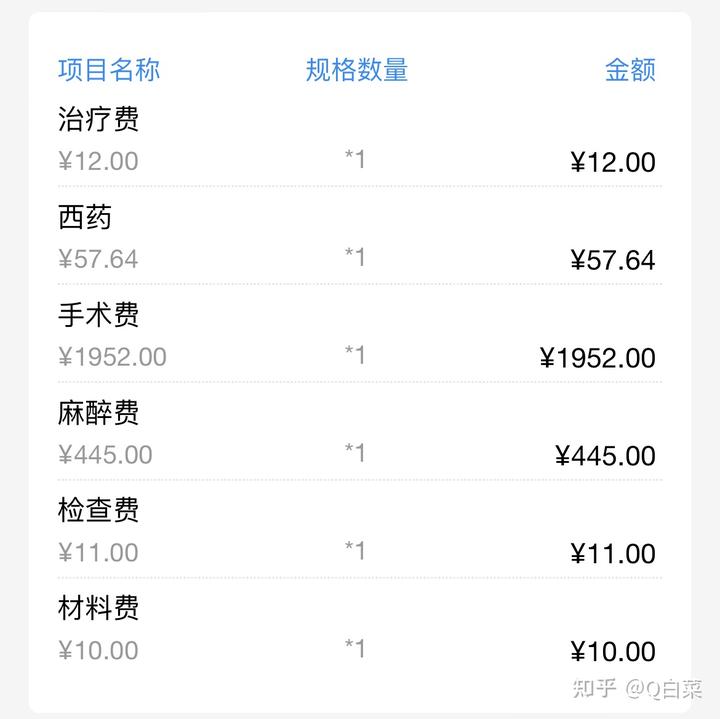Select the 规格数量 column header
Image resolution: width=720 pixels, height=719 pixels.
[357, 70]
